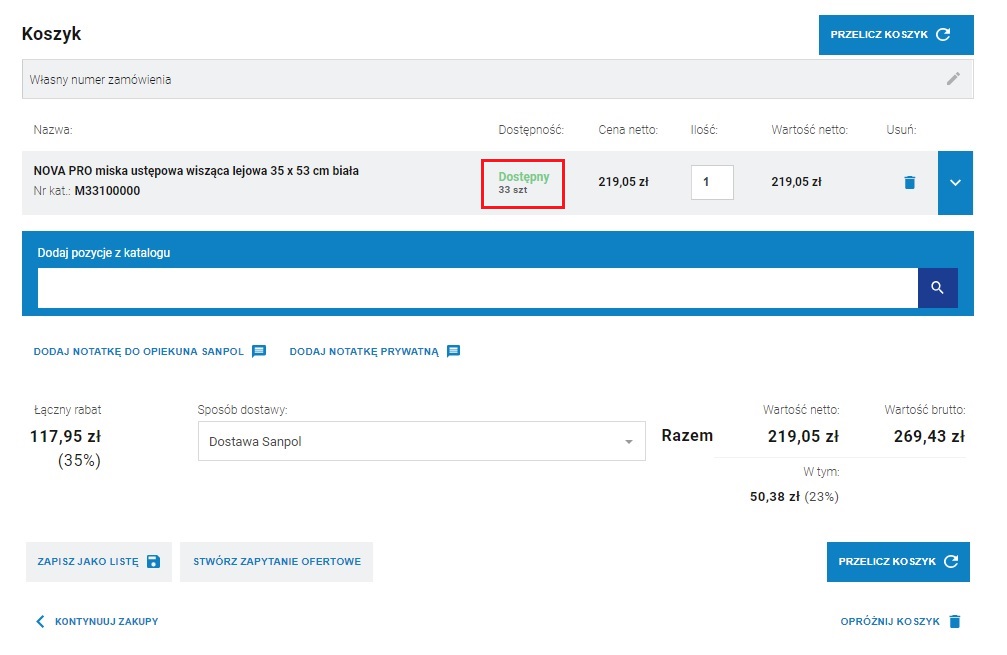The width and height of the screenshot is (1007, 655).
Task: Click the Razem label in cart summary
Action: [x=687, y=435]
